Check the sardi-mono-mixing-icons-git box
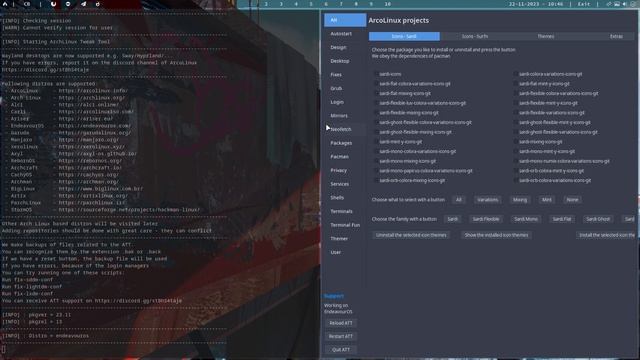 376,161
